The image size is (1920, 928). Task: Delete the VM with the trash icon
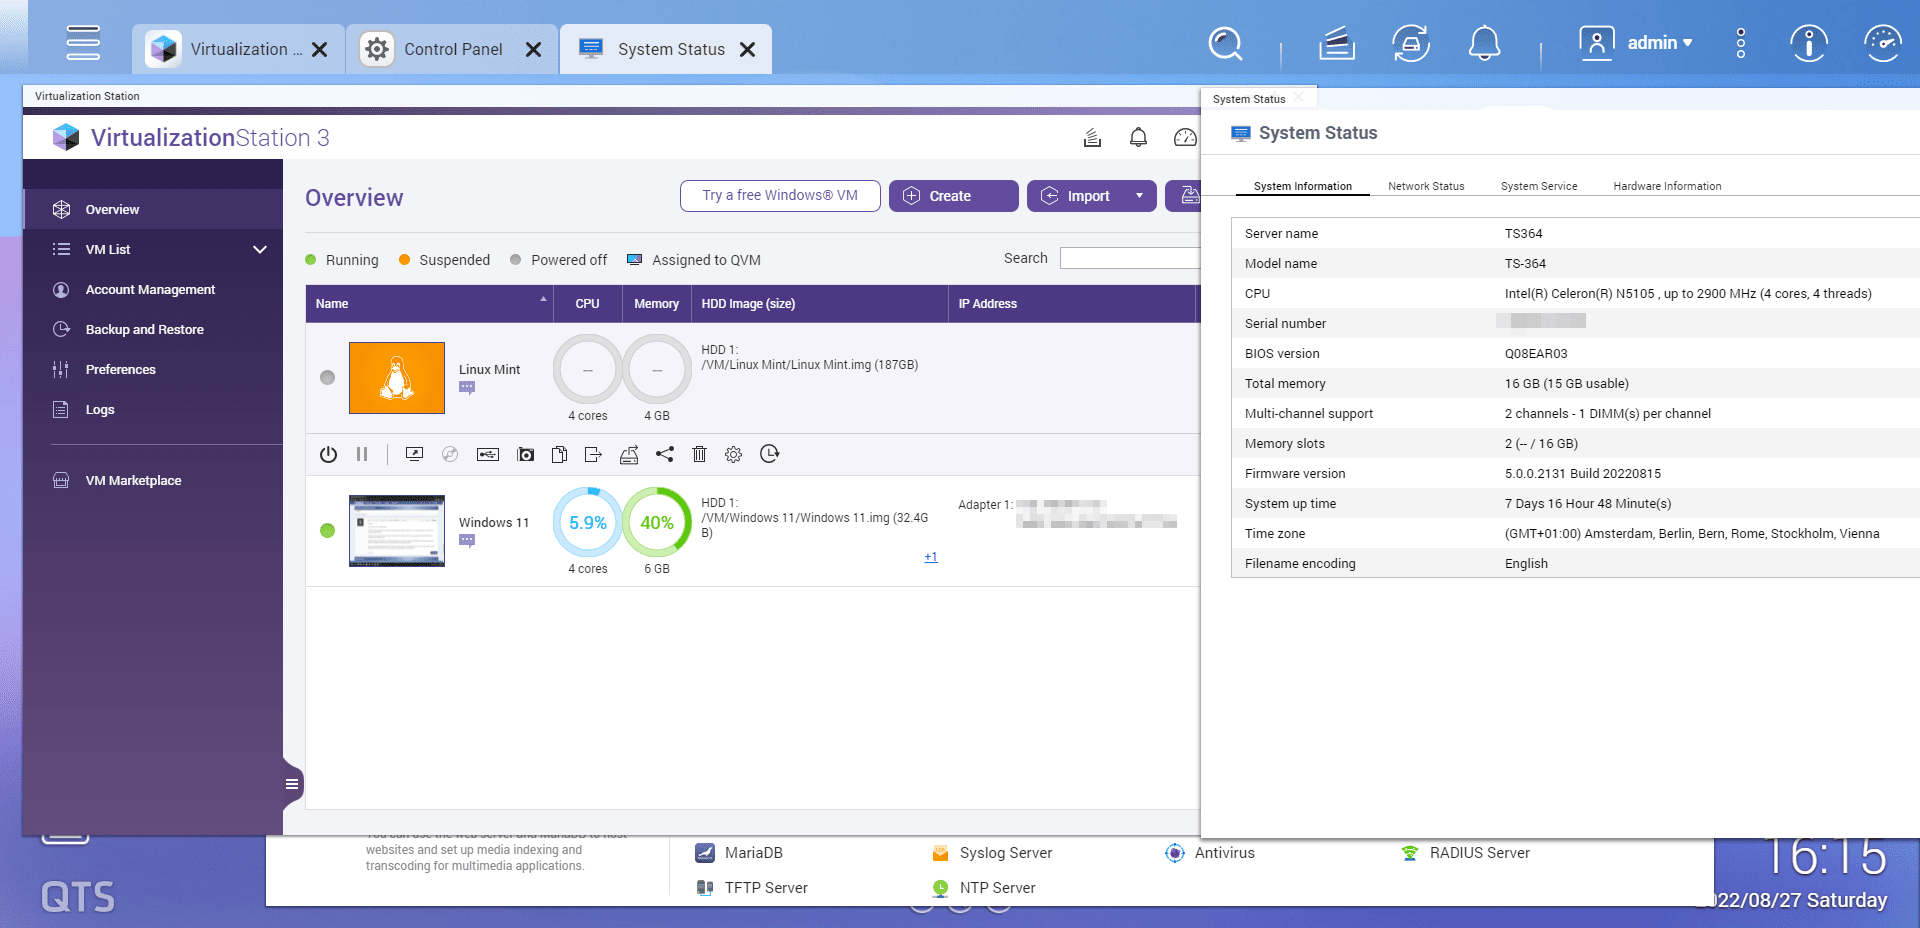click(700, 454)
